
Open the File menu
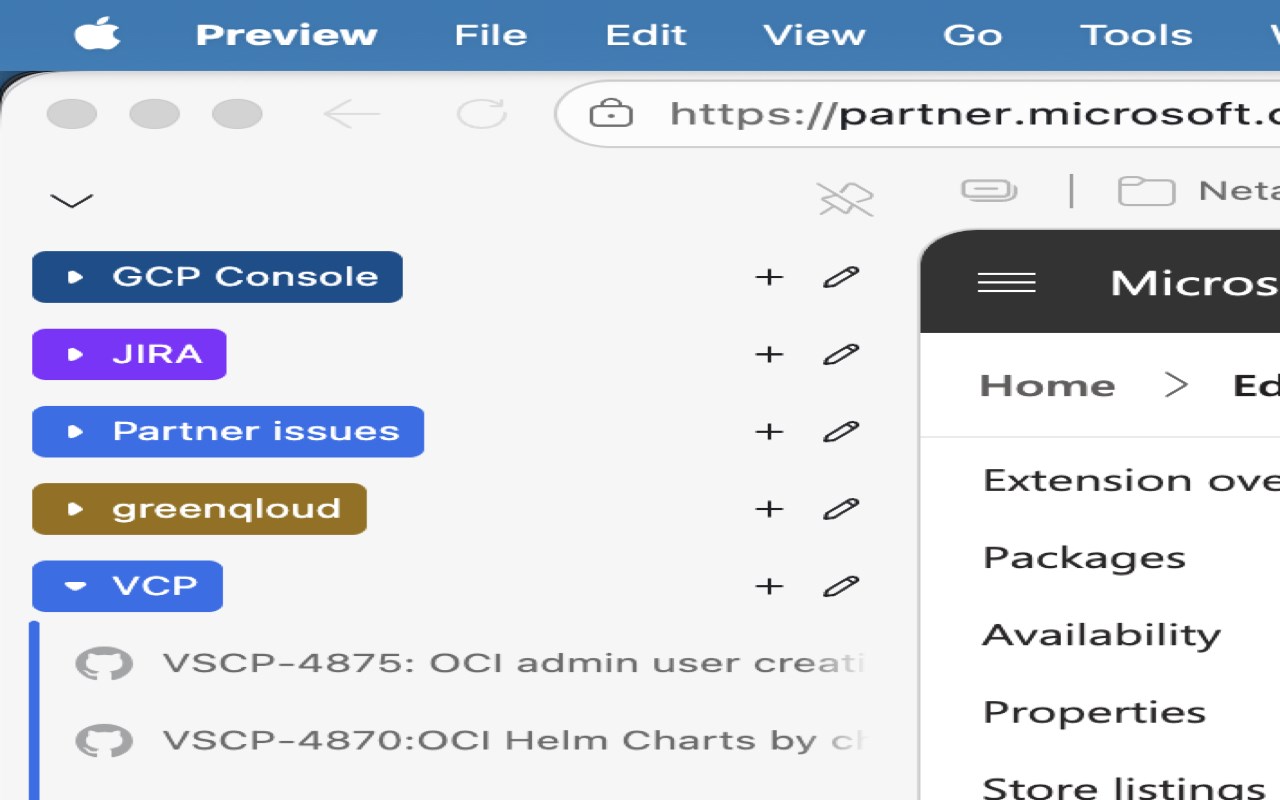pos(490,35)
